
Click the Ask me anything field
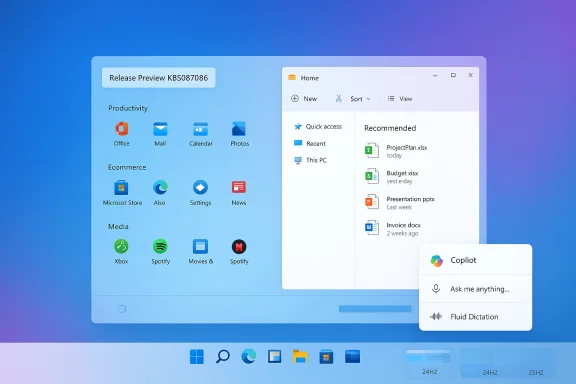[475, 289]
